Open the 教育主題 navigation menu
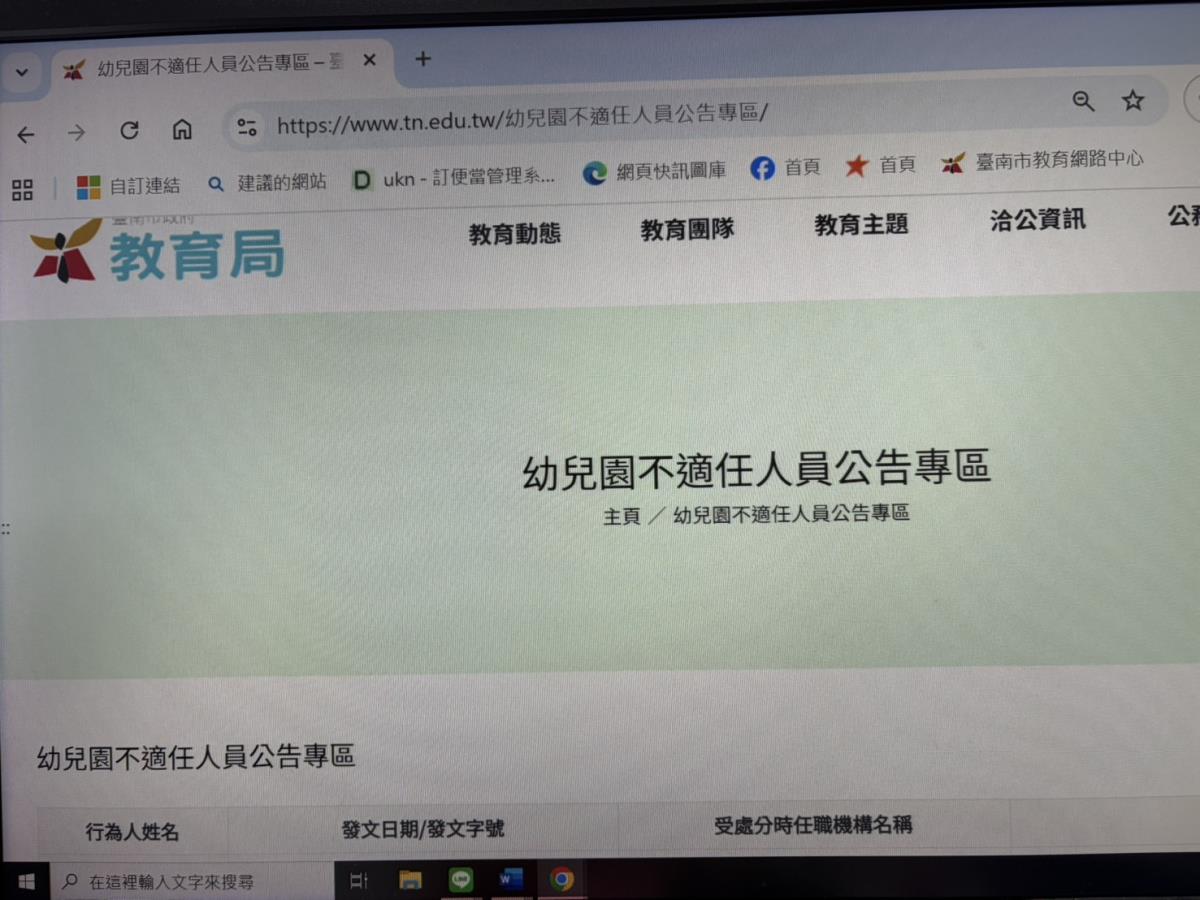 [x=860, y=225]
